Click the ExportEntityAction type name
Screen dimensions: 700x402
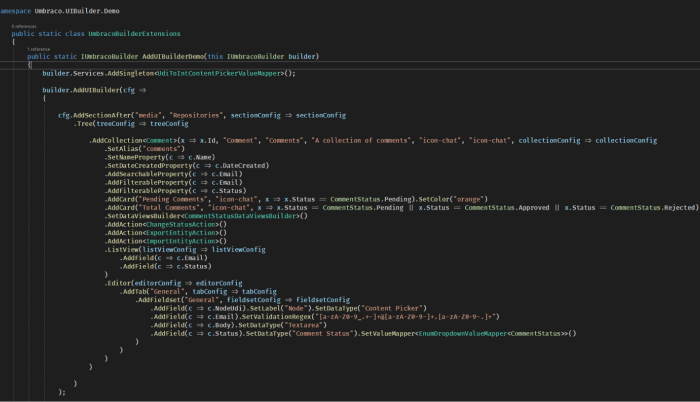(x=183, y=232)
